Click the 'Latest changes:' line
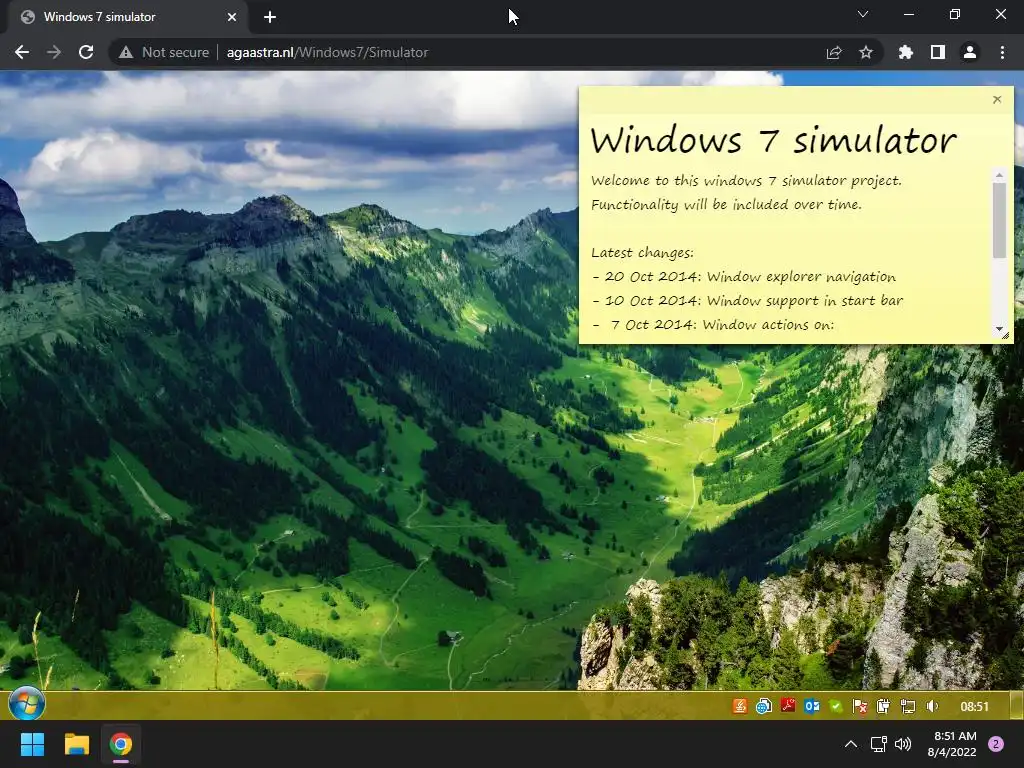The width and height of the screenshot is (1024, 768). [x=643, y=253]
